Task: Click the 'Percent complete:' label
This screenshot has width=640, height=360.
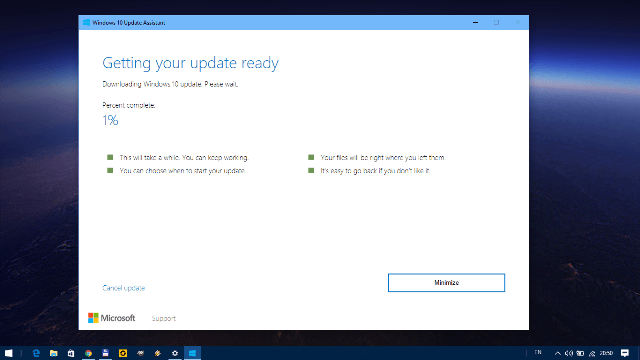Action: (x=129, y=105)
